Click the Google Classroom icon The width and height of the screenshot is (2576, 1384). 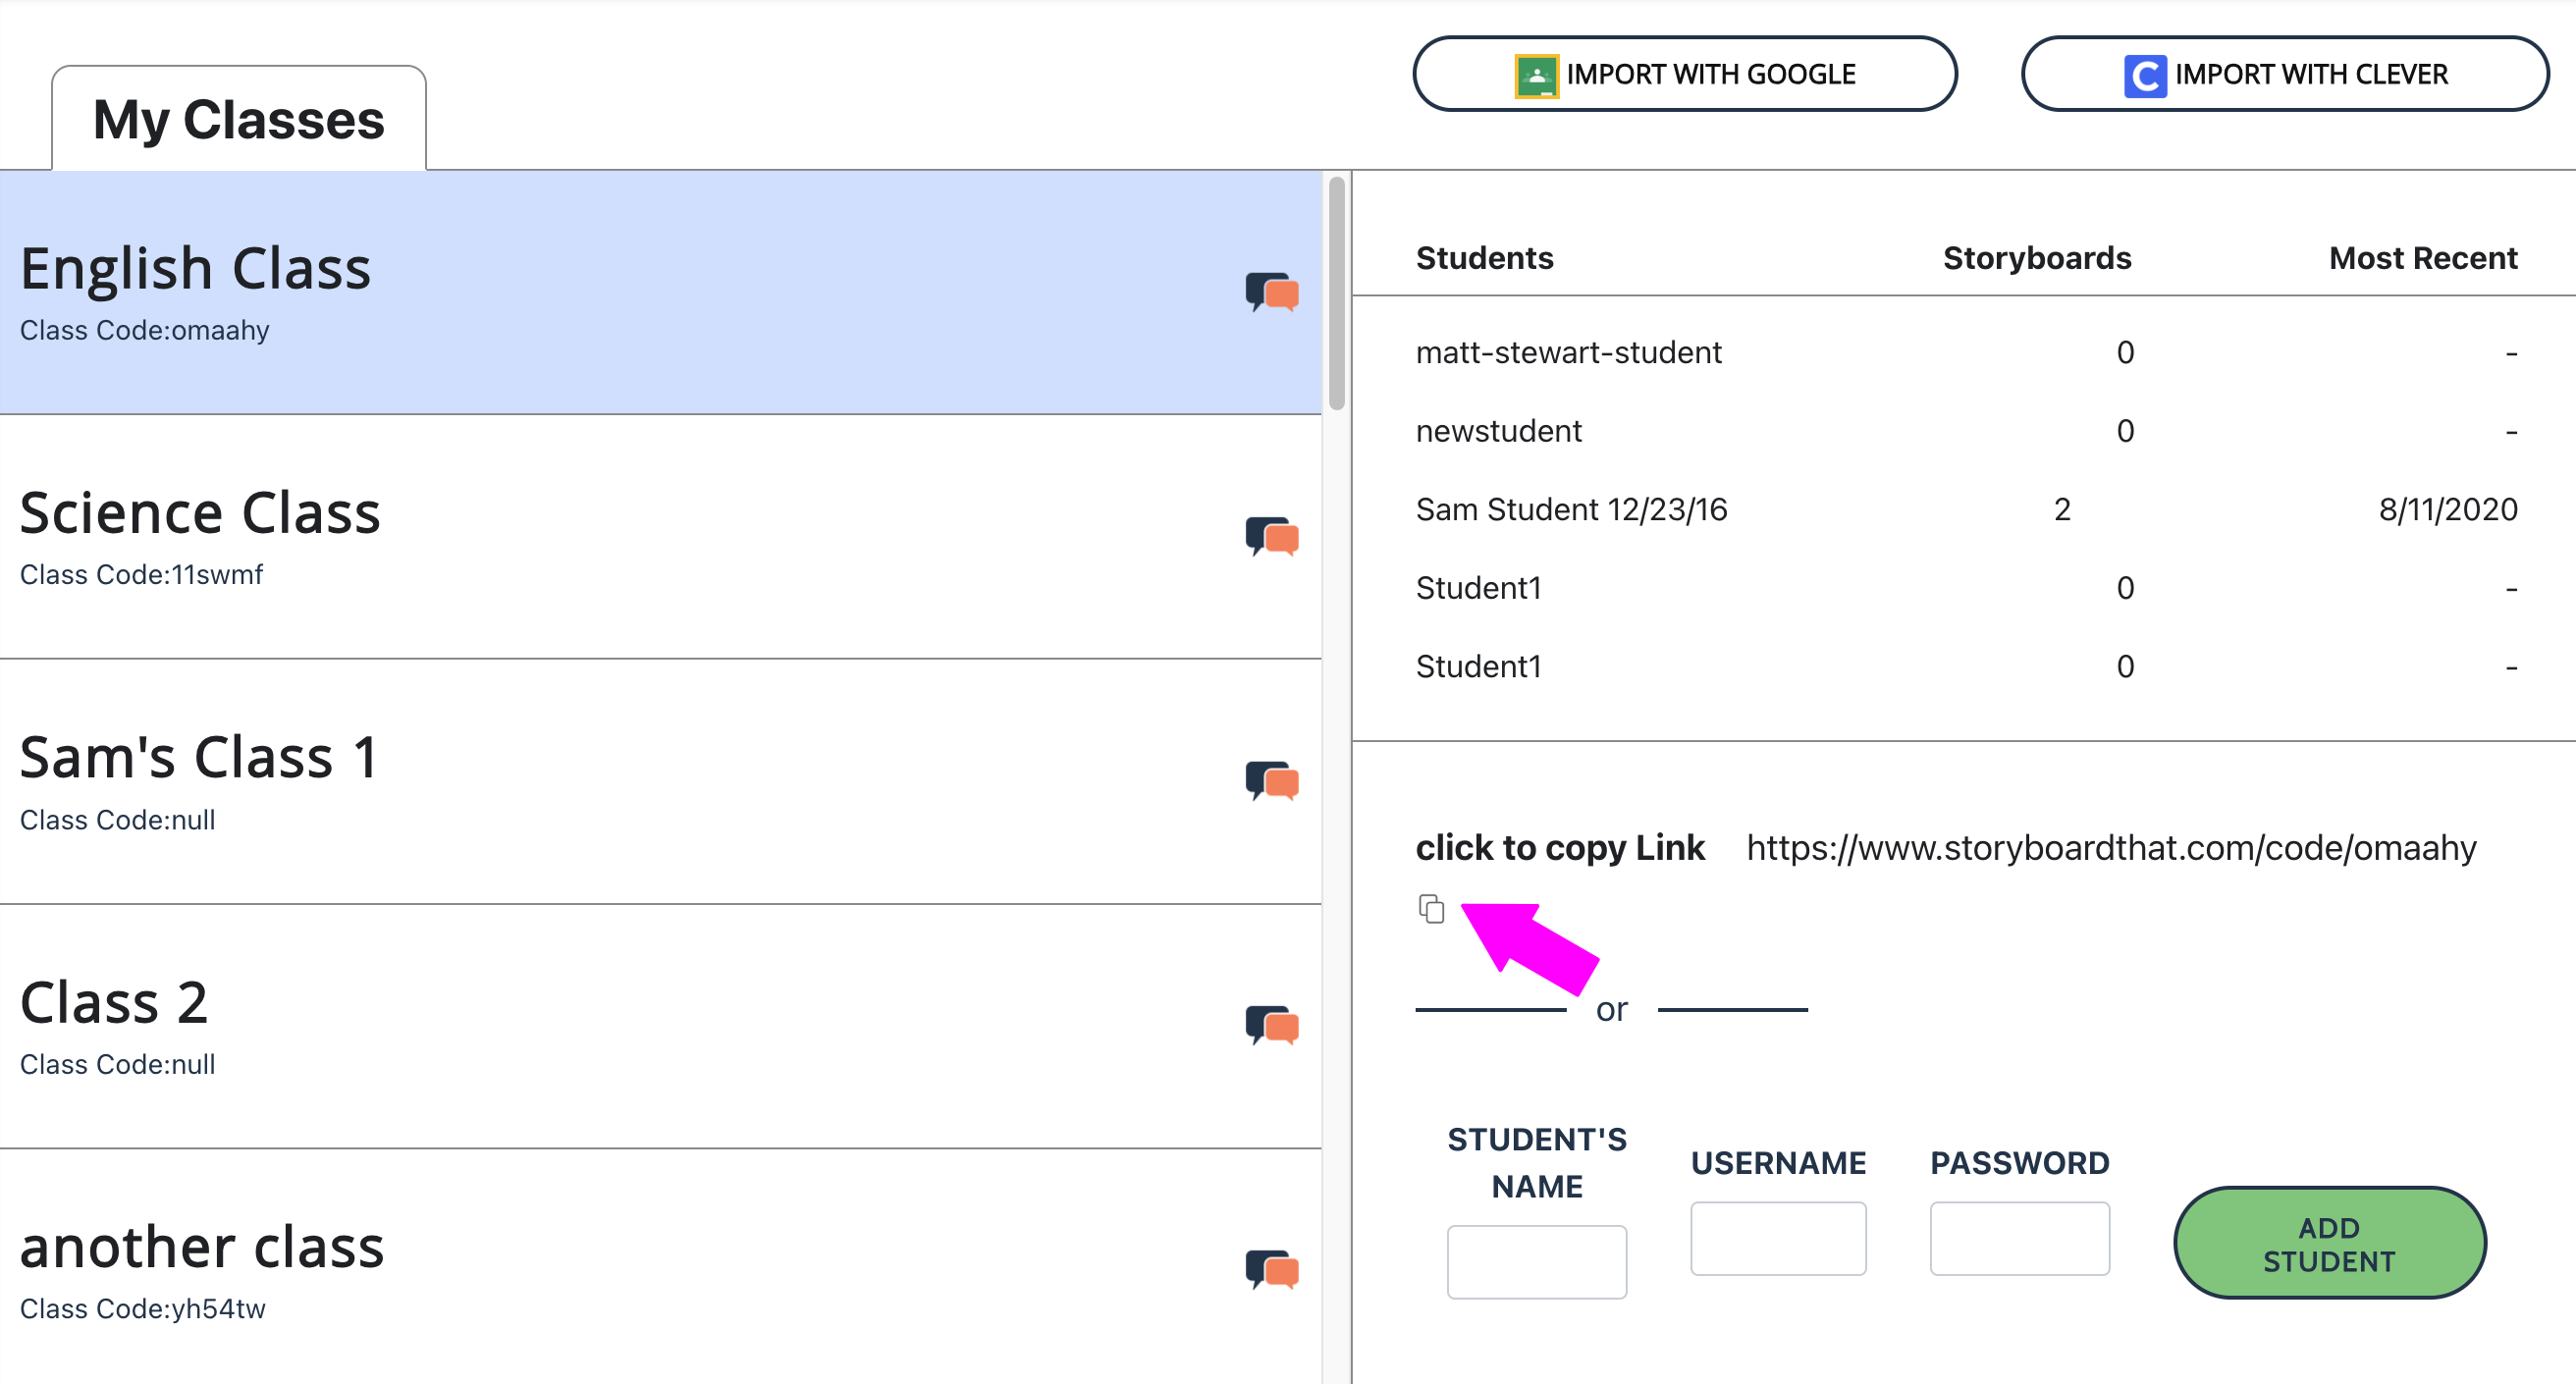(1537, 75)
